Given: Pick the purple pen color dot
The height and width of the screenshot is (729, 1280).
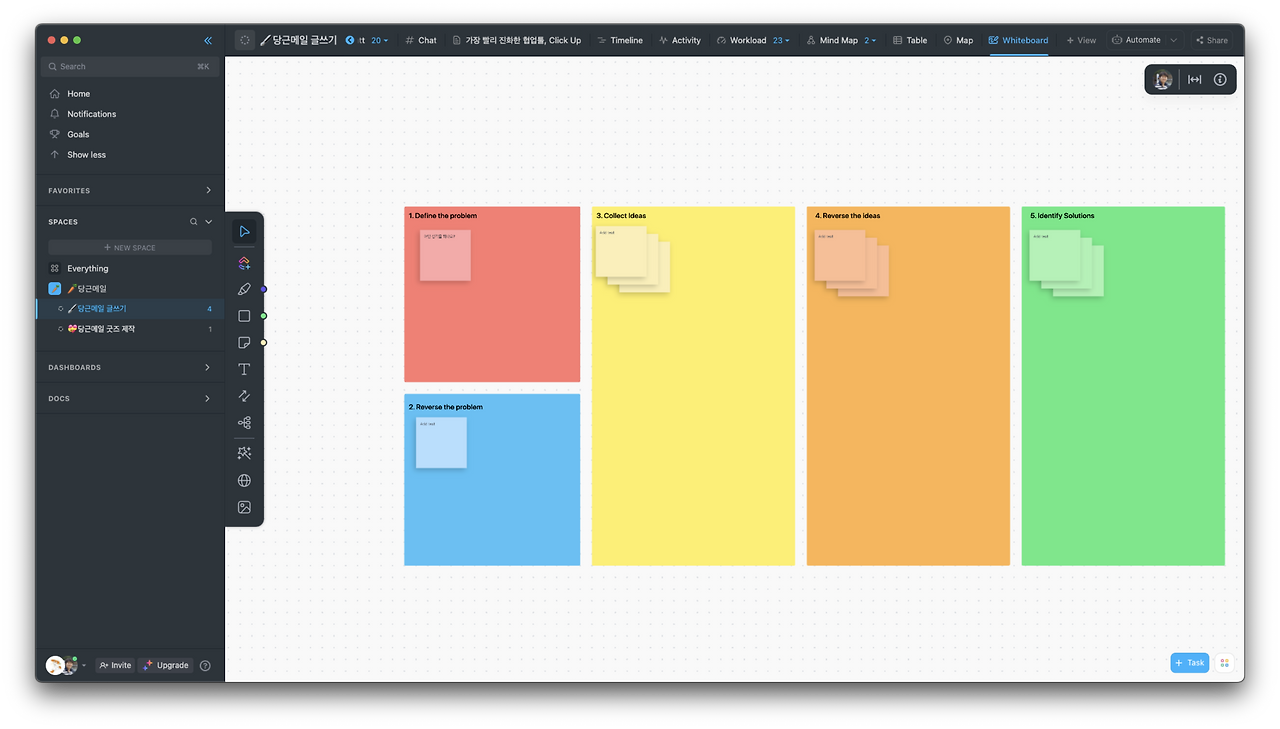Looking at the screenshot, I should [264, 289].
